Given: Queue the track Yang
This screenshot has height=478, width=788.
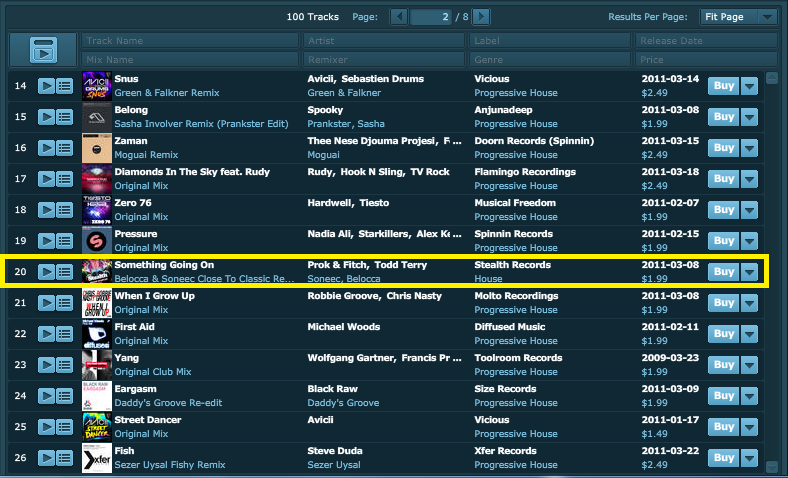Looking at the screenshot, I should 64,365.
